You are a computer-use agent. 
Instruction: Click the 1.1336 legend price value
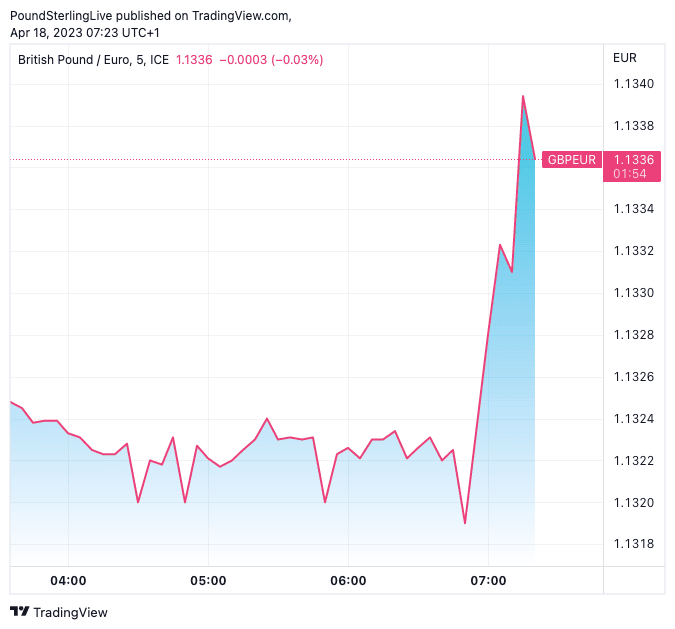(193, 59)
